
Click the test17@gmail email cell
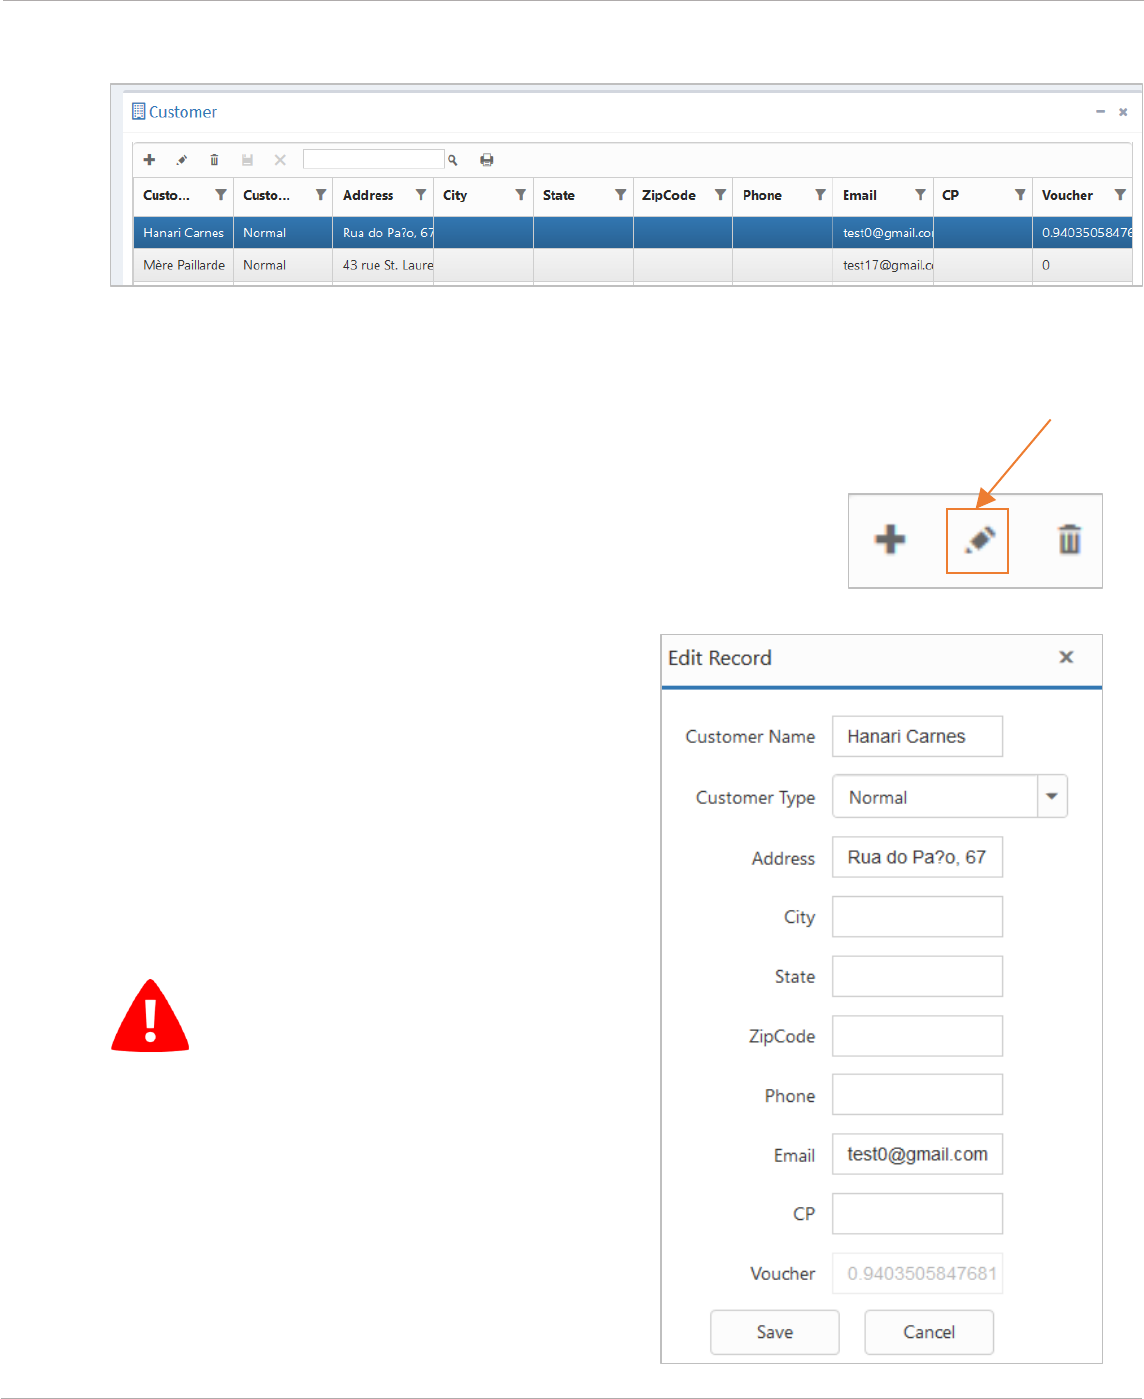tap(883, 265)
